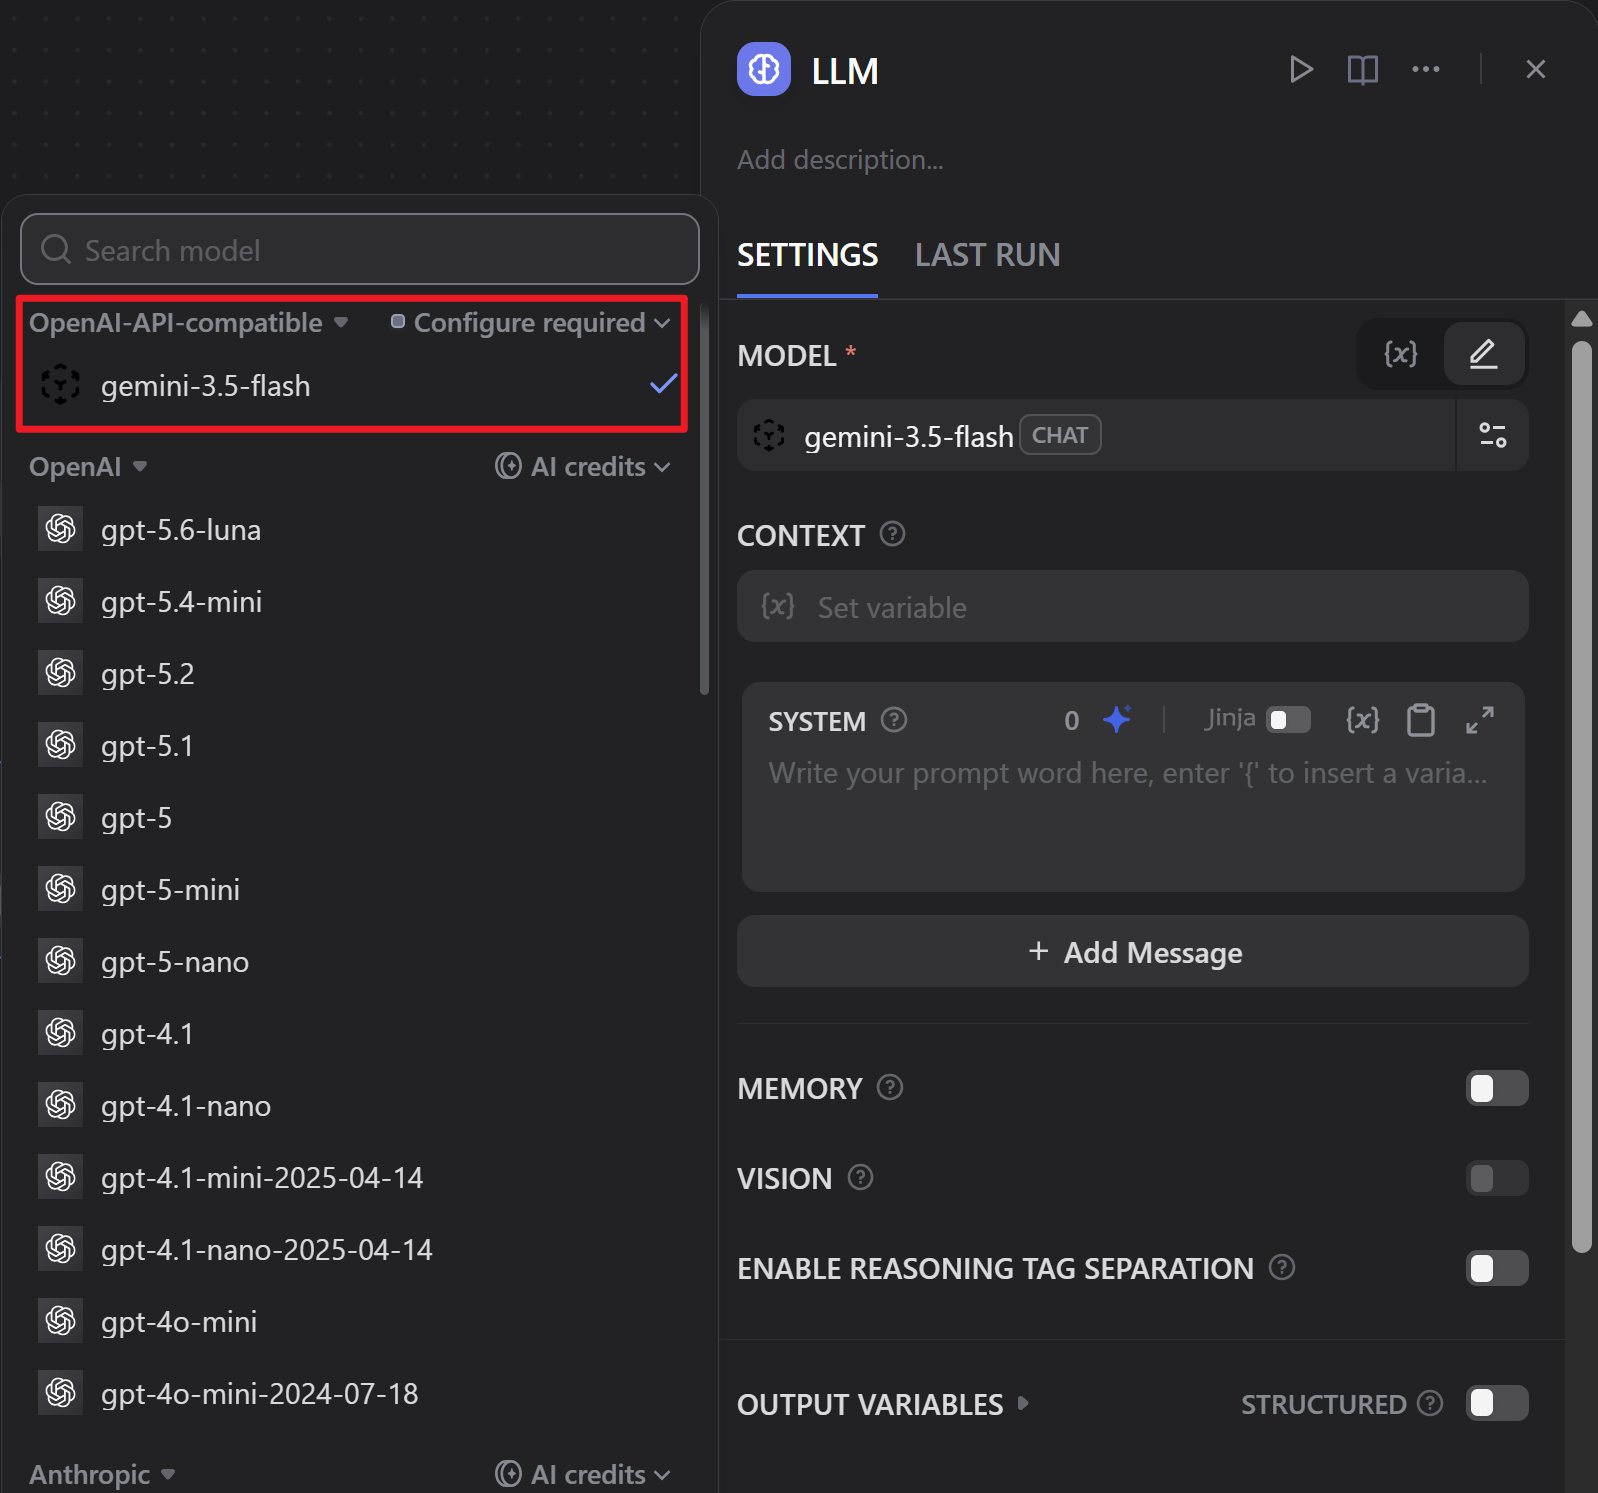The width and height of the screenshot is (1598, 1493).
Task: Run the LLM node with play icon
Action: click(x=1300, y=69)
